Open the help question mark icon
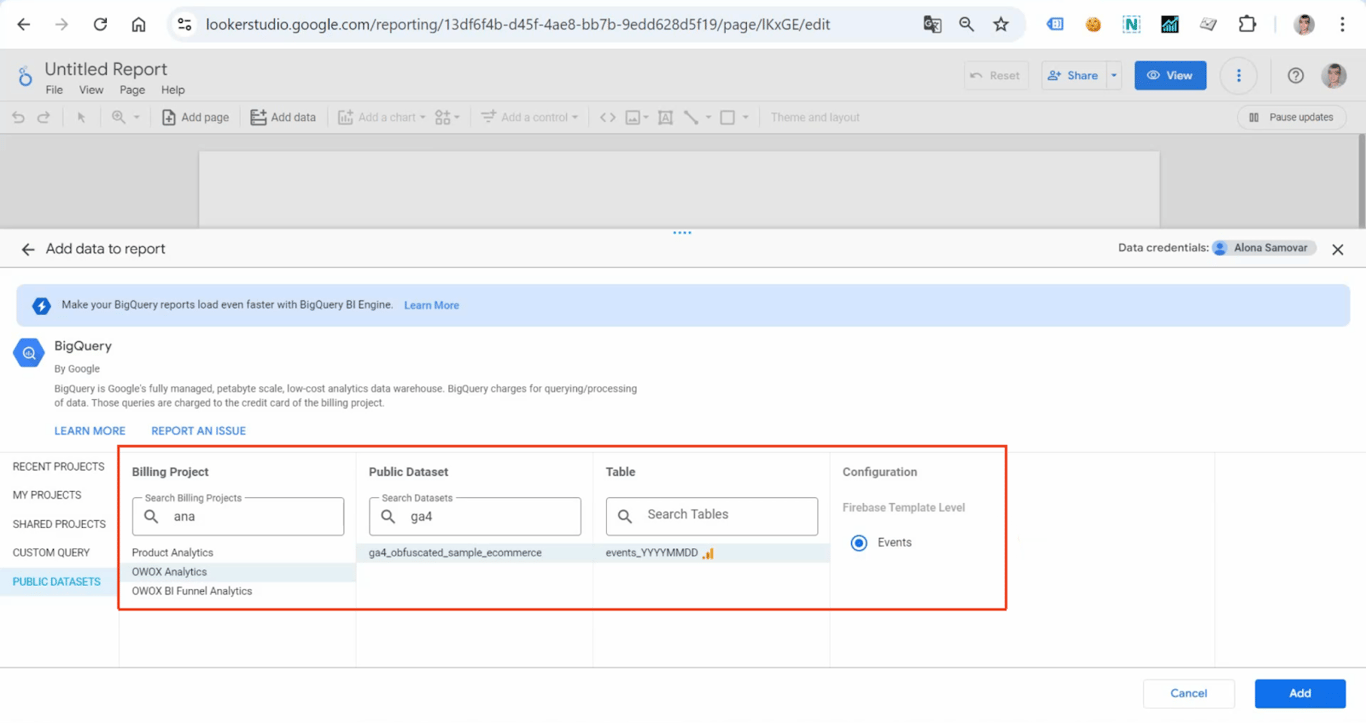This screenshot has width=1366, height=723. (x=1295, y=76)
